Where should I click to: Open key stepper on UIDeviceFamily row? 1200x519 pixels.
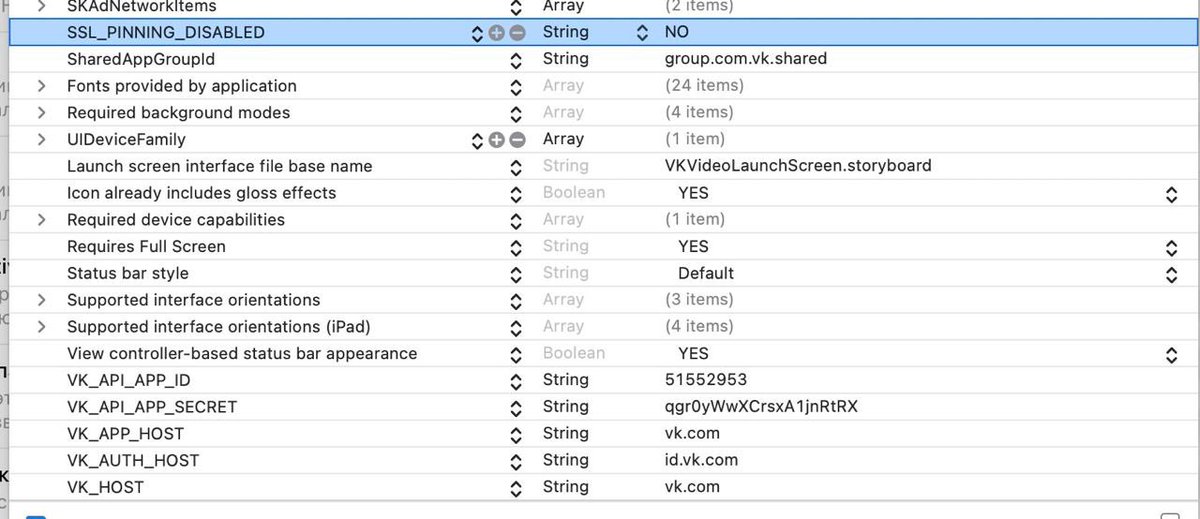point(478,140)
